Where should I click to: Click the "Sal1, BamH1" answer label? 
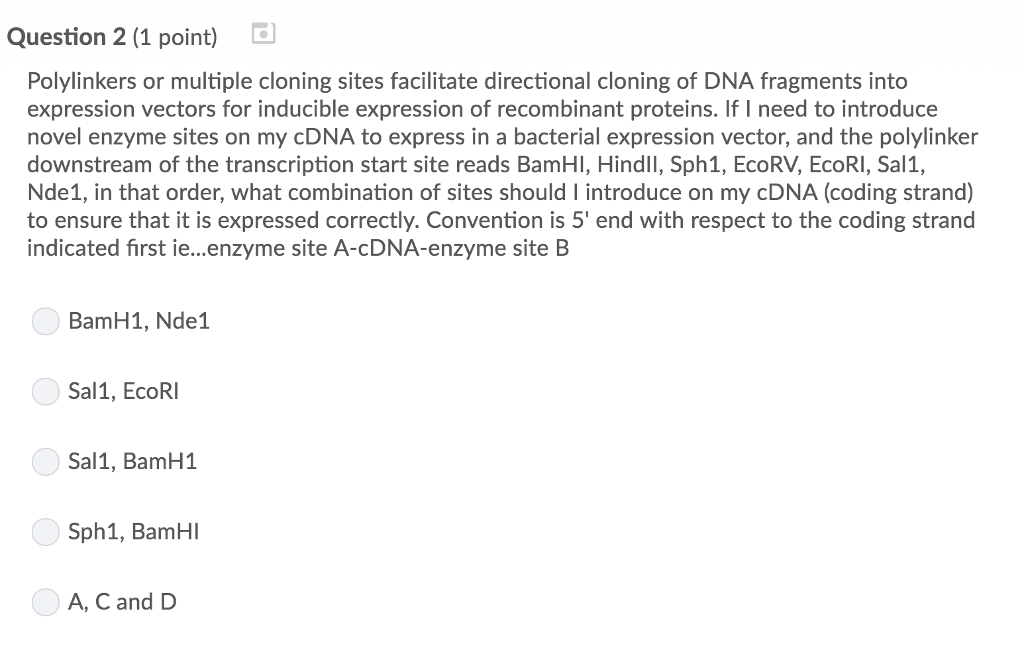pyautogui.click(x=133, y=461)
